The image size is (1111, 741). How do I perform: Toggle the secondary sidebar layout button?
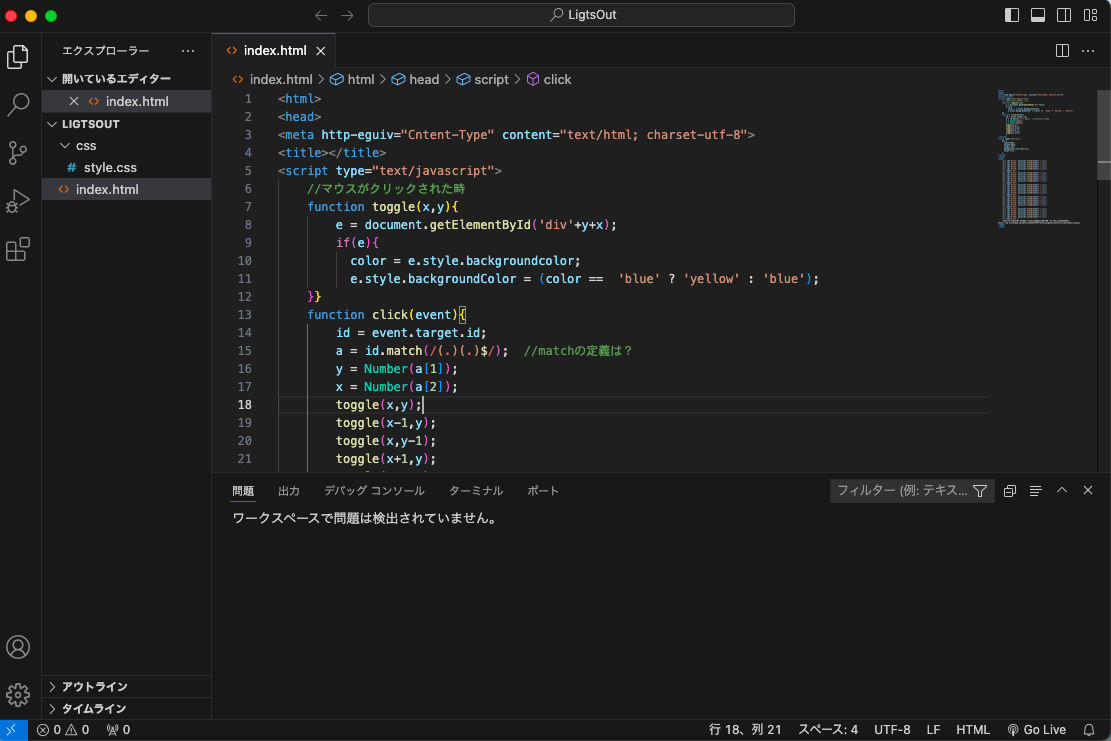pos(1064,15)
